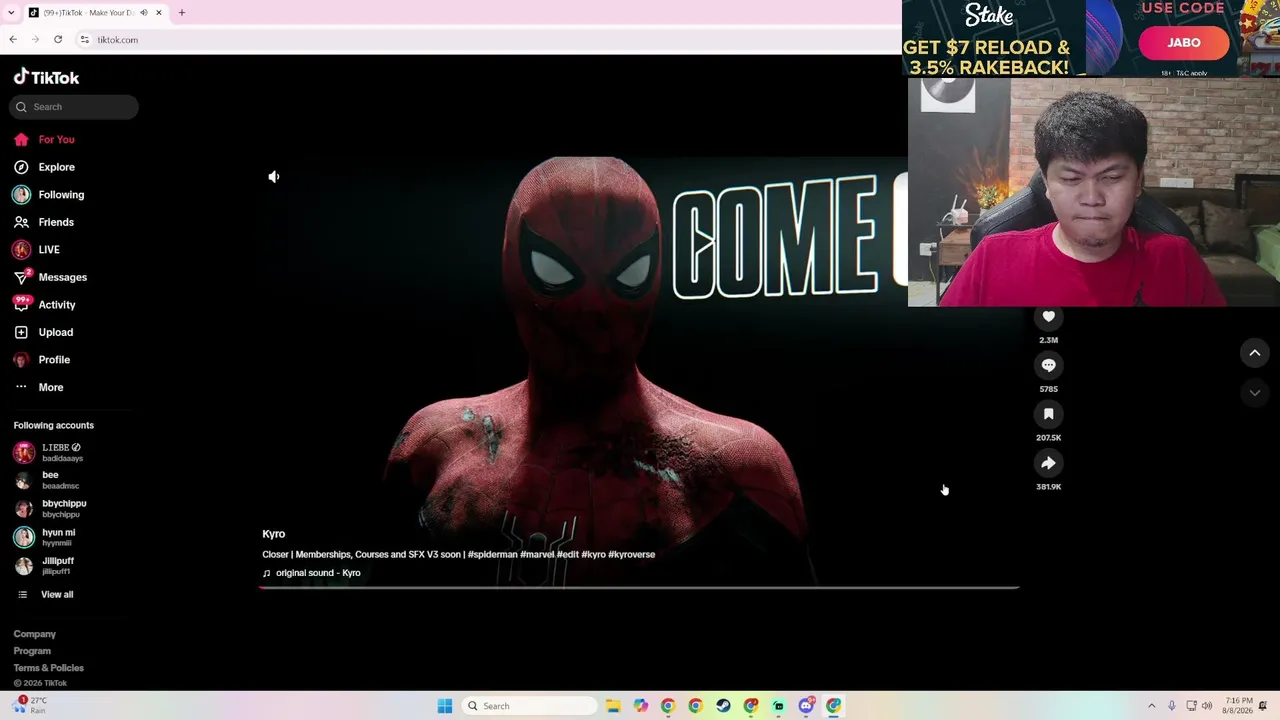Viewport: 1280px width, 720px height.
Task: Seek on the video progress bar
Action: [x=639, y=587]
